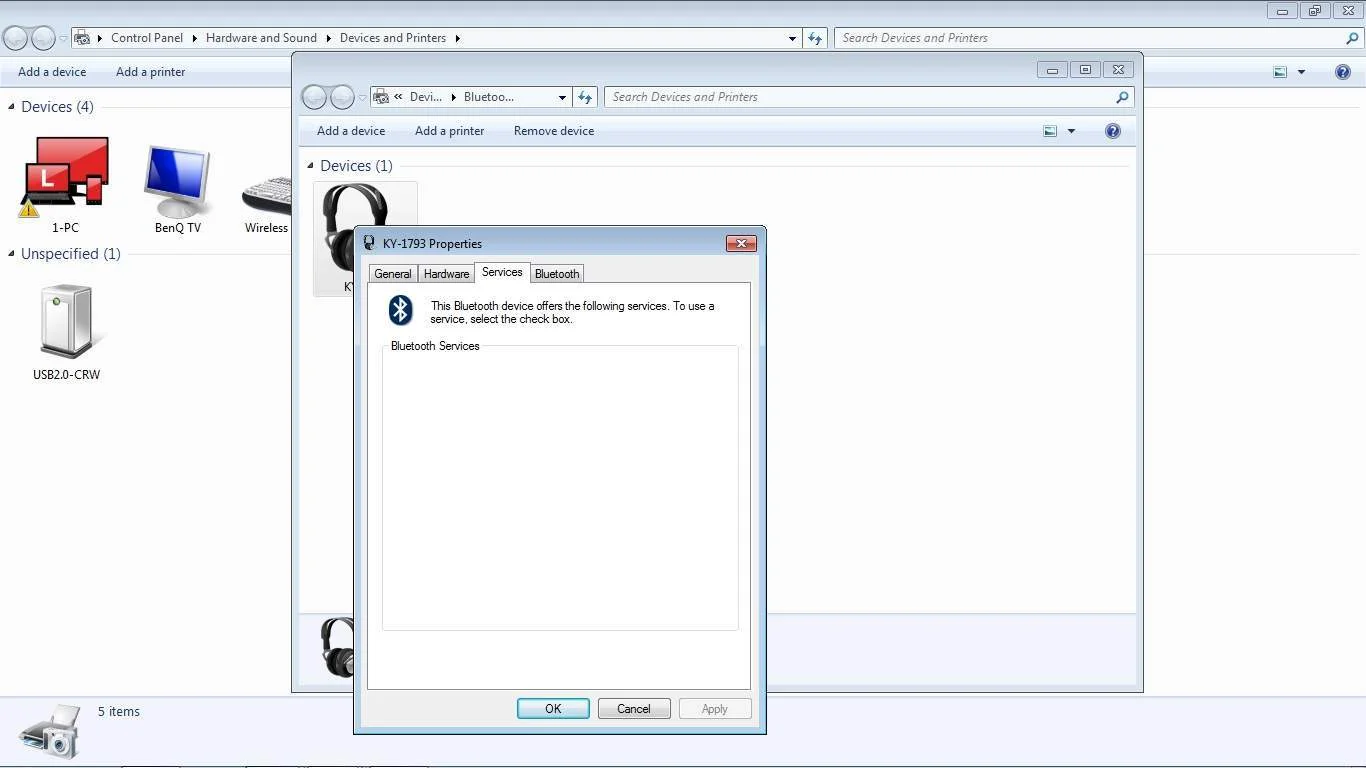Switch to the Hardware tab in Properties
Viewport: 1366px width, 768px height.
(x=446, y=274)
